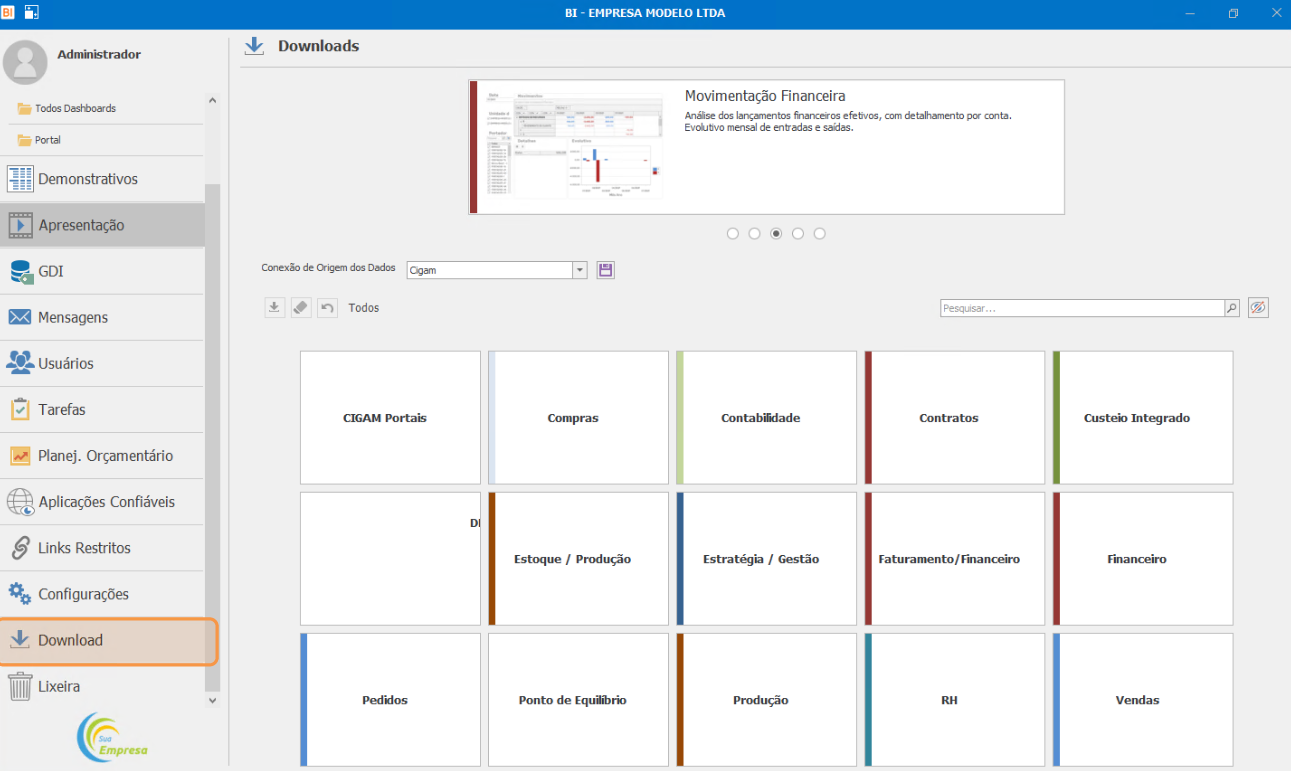Screen dimensions: 1291x771
Task: Click the standalone Financeiro tile
Action: [1142, 559]
